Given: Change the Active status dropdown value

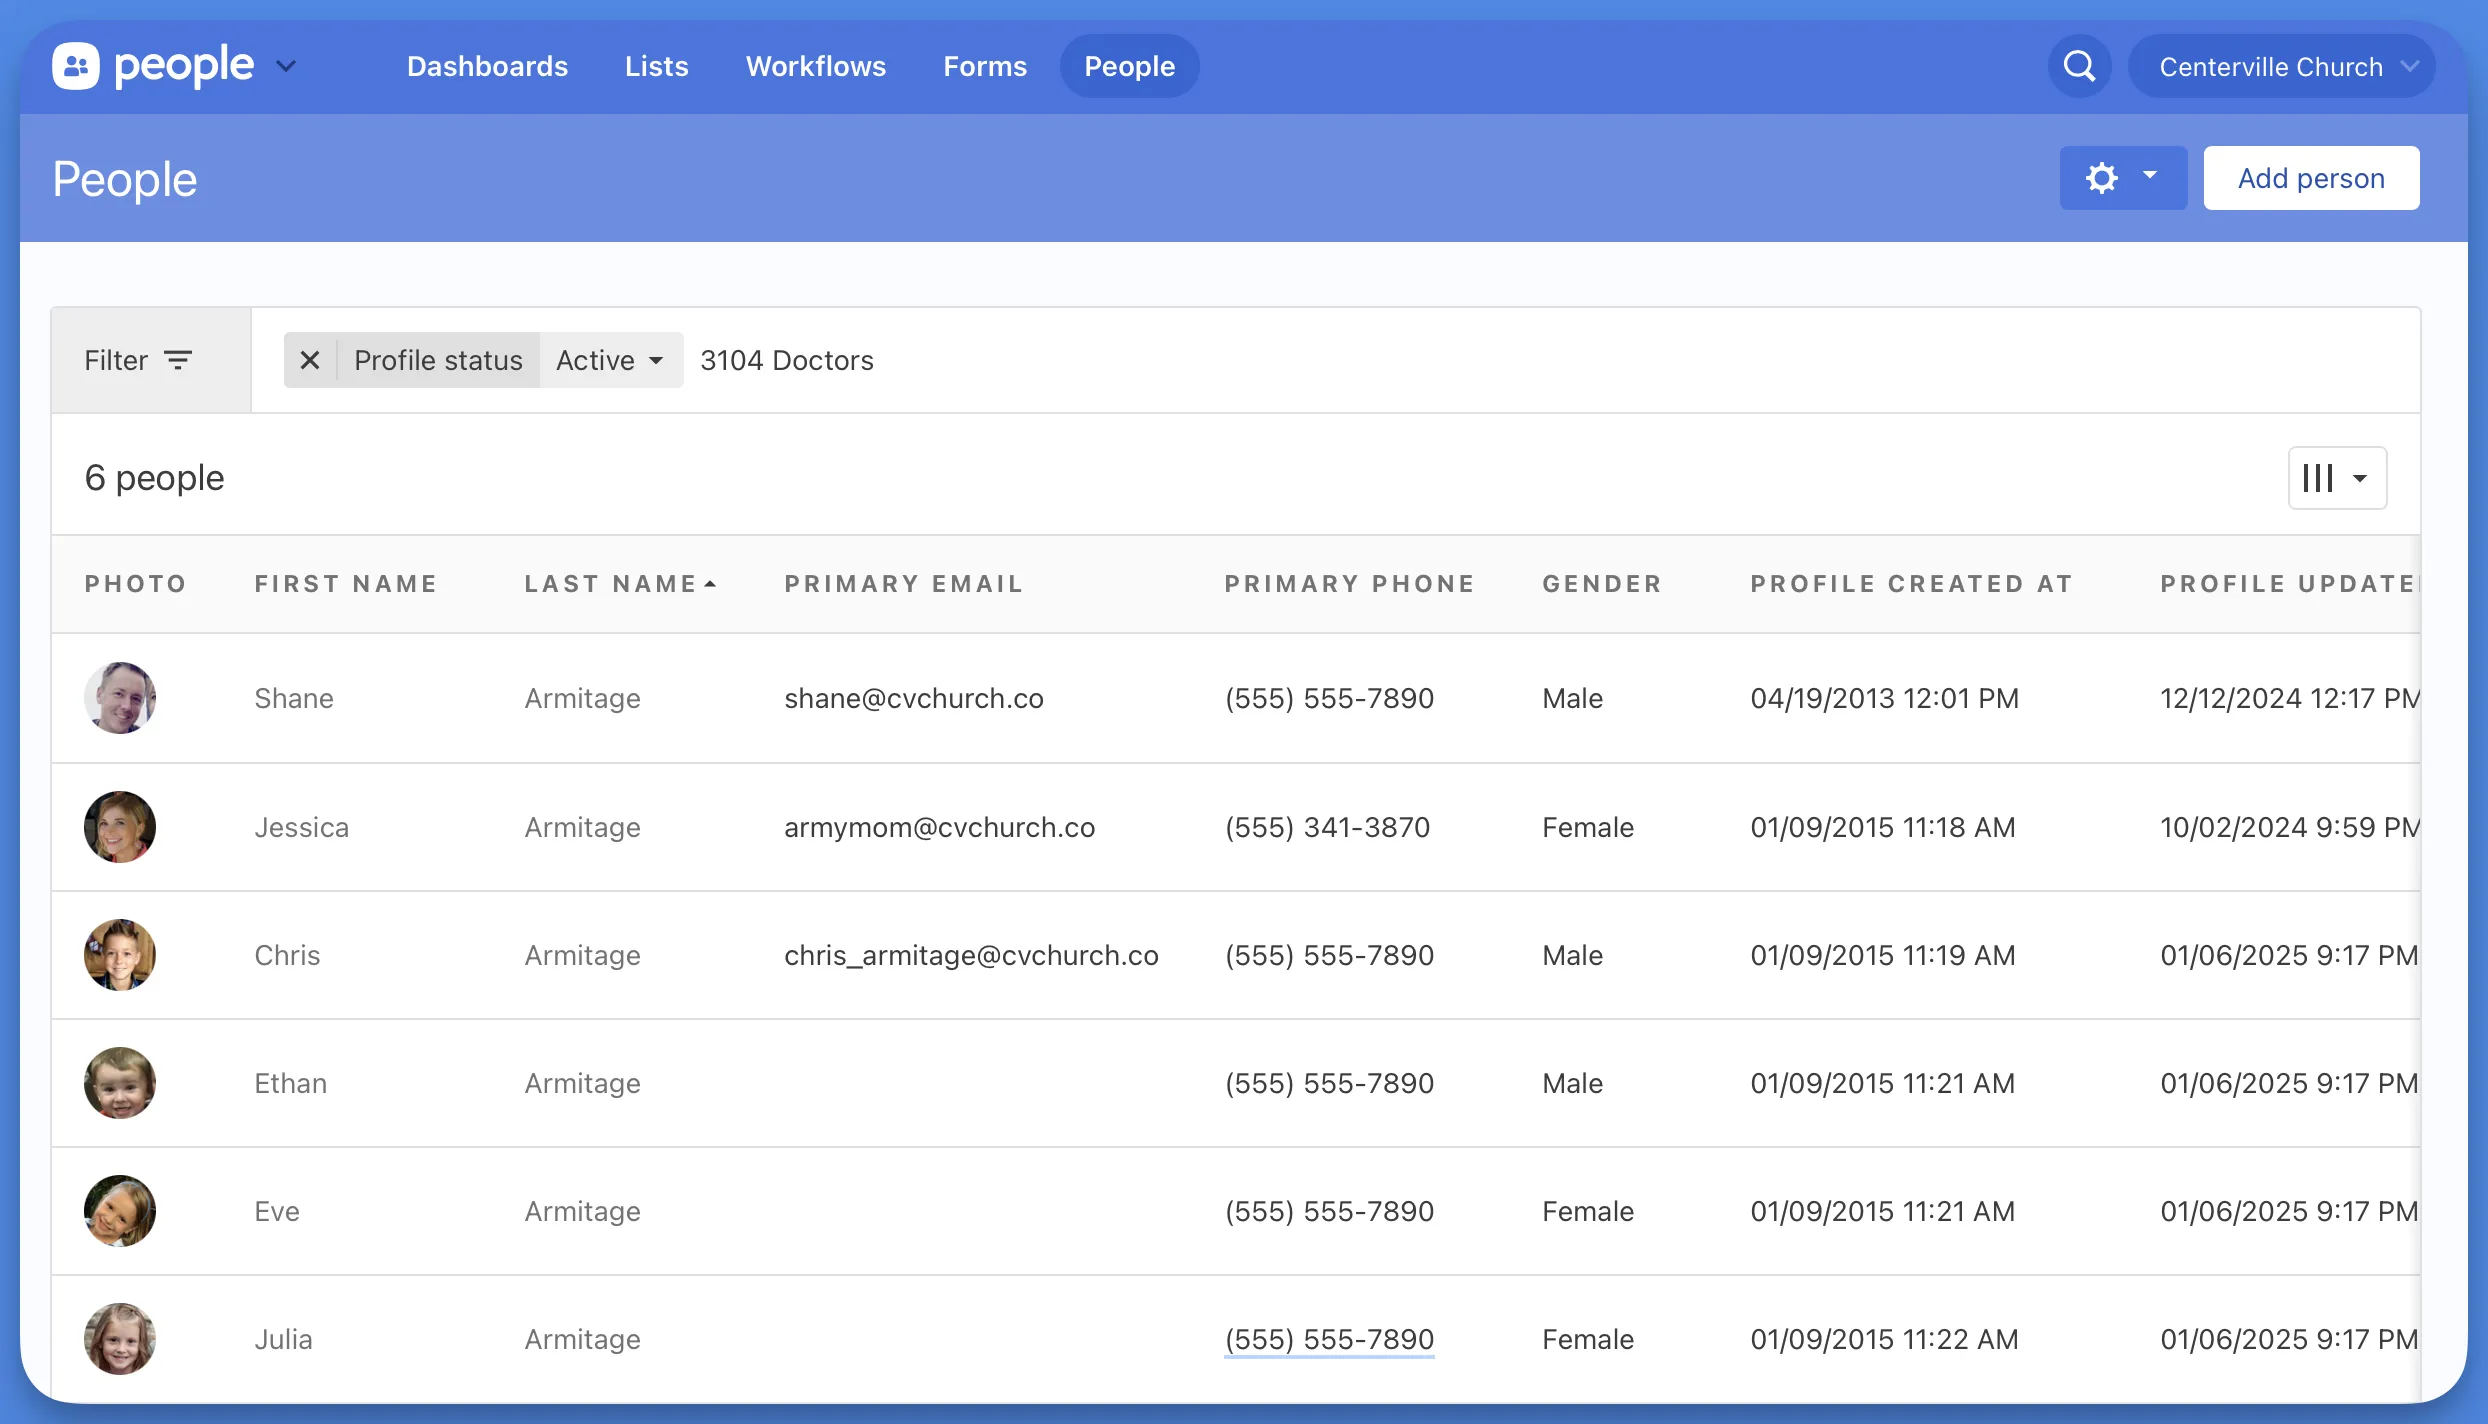Looking at the screenshot, I should tap(610, 360).
